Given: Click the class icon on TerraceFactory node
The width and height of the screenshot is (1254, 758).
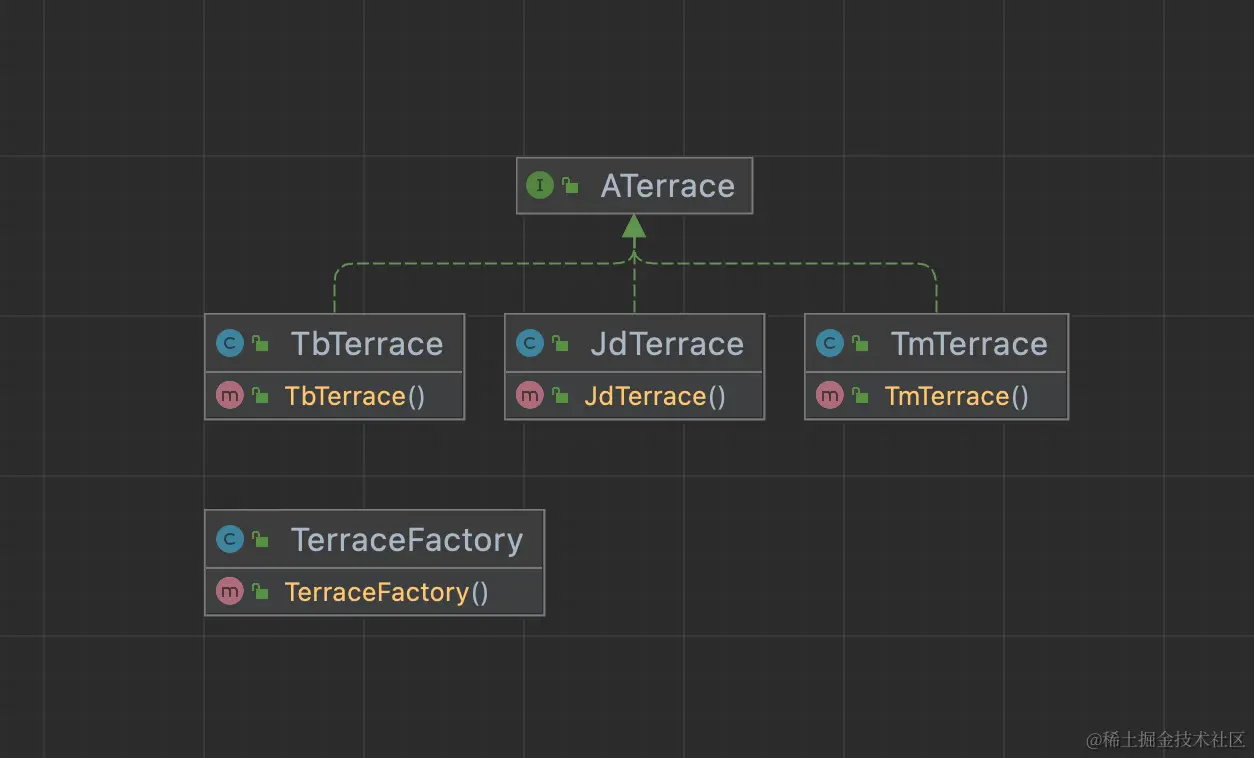Looking at the screenshot, I should pyautogui.click(x=229, y=540).
